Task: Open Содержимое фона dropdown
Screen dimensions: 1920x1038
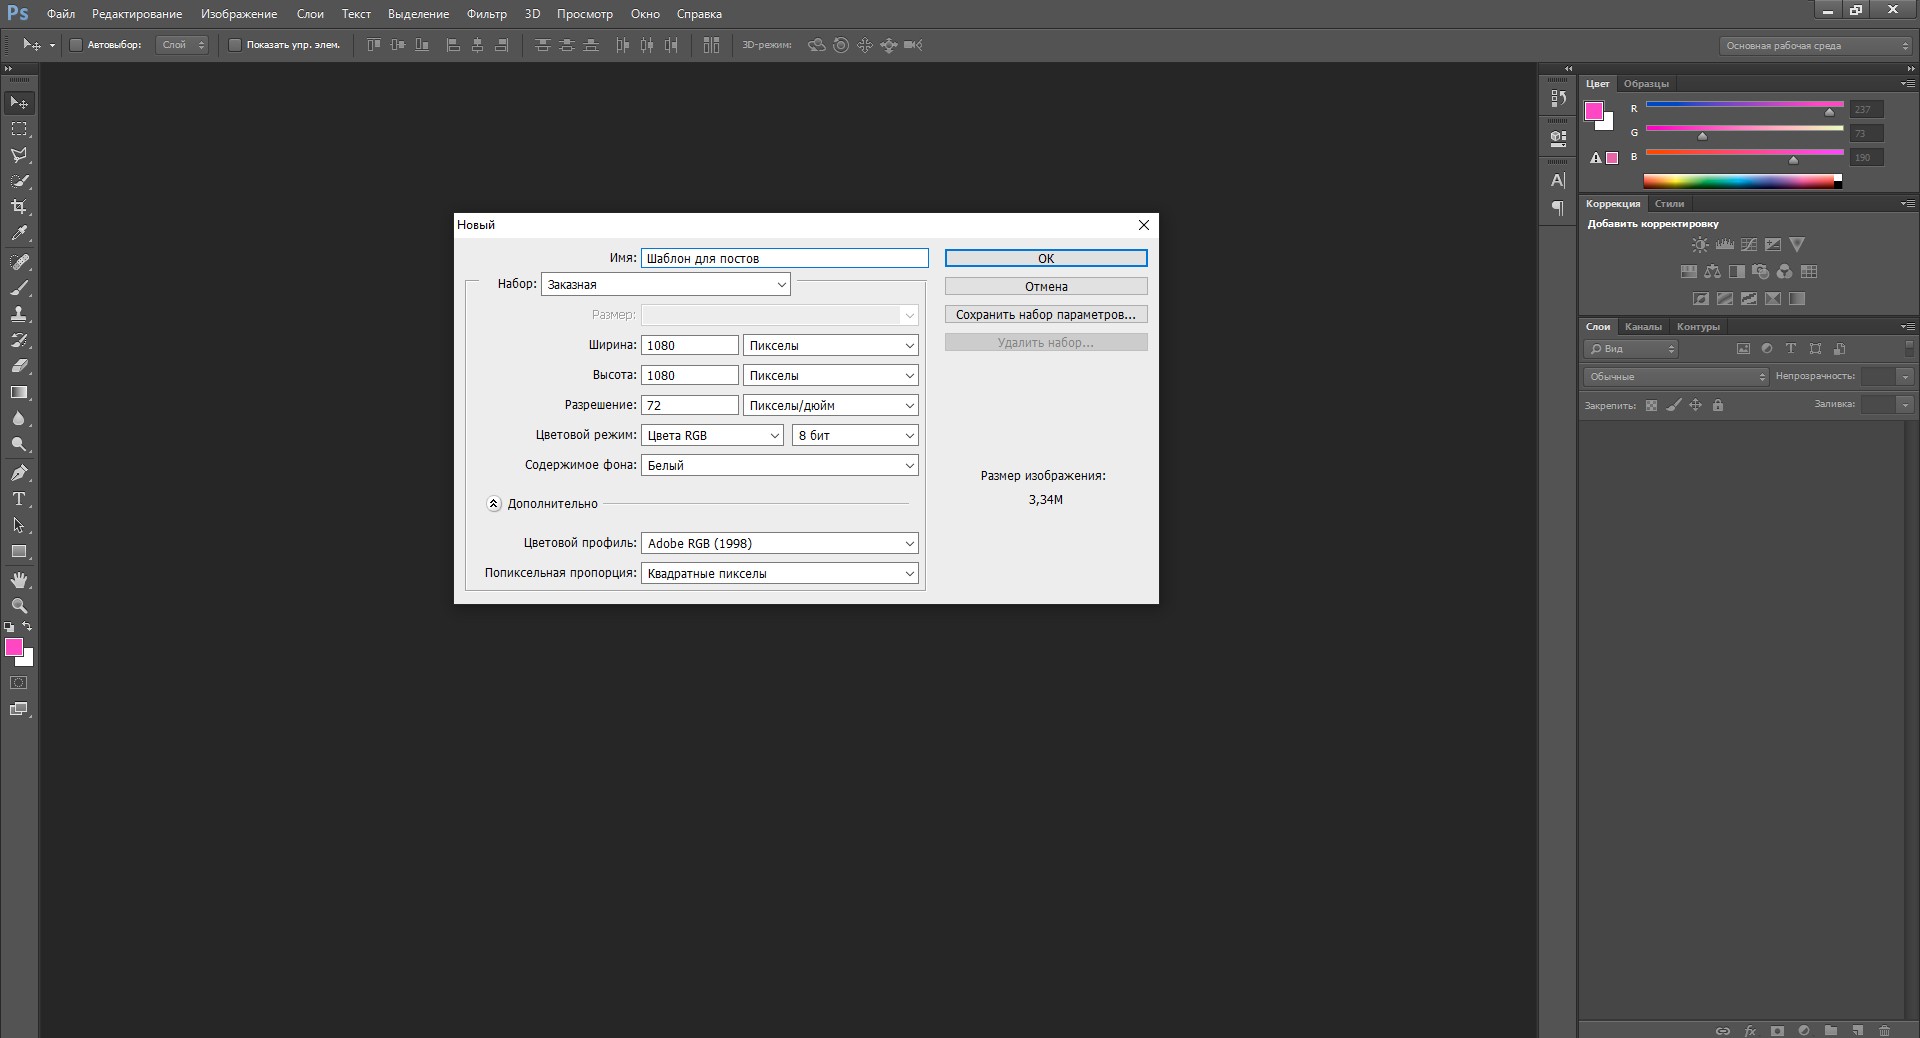Action: coord(780,465)
